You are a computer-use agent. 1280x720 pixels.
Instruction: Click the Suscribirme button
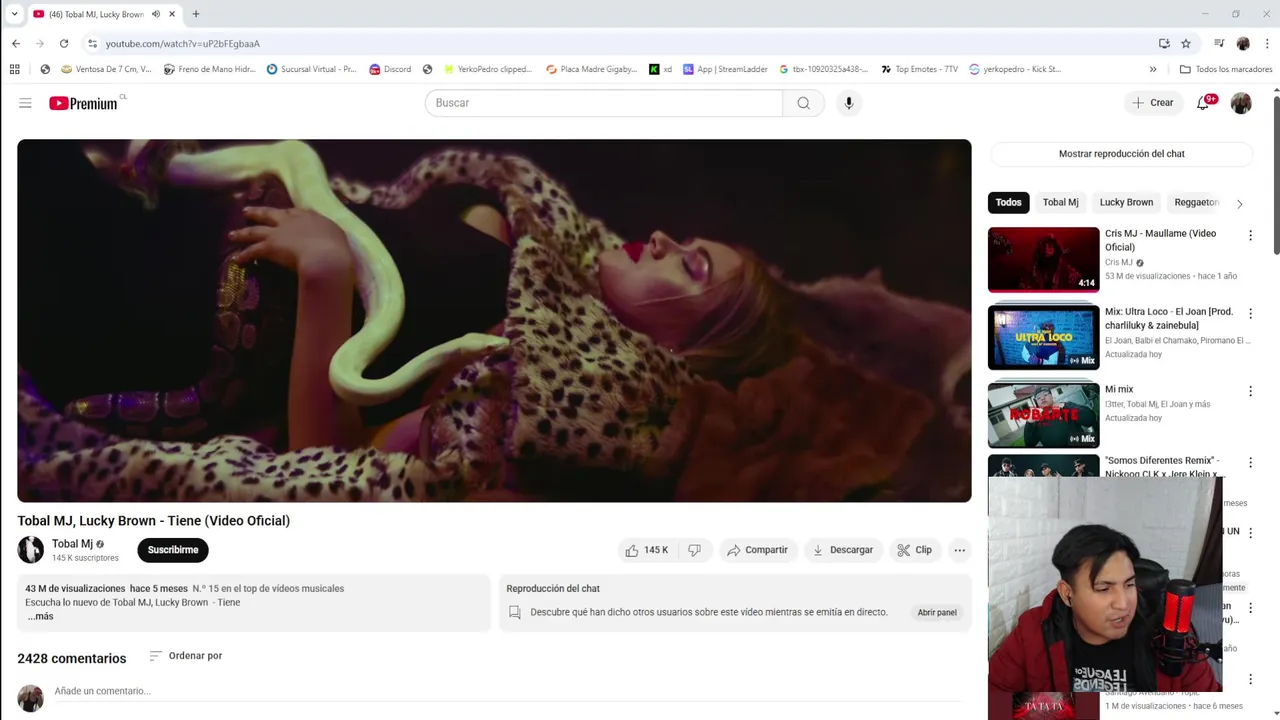coord(173,550)
